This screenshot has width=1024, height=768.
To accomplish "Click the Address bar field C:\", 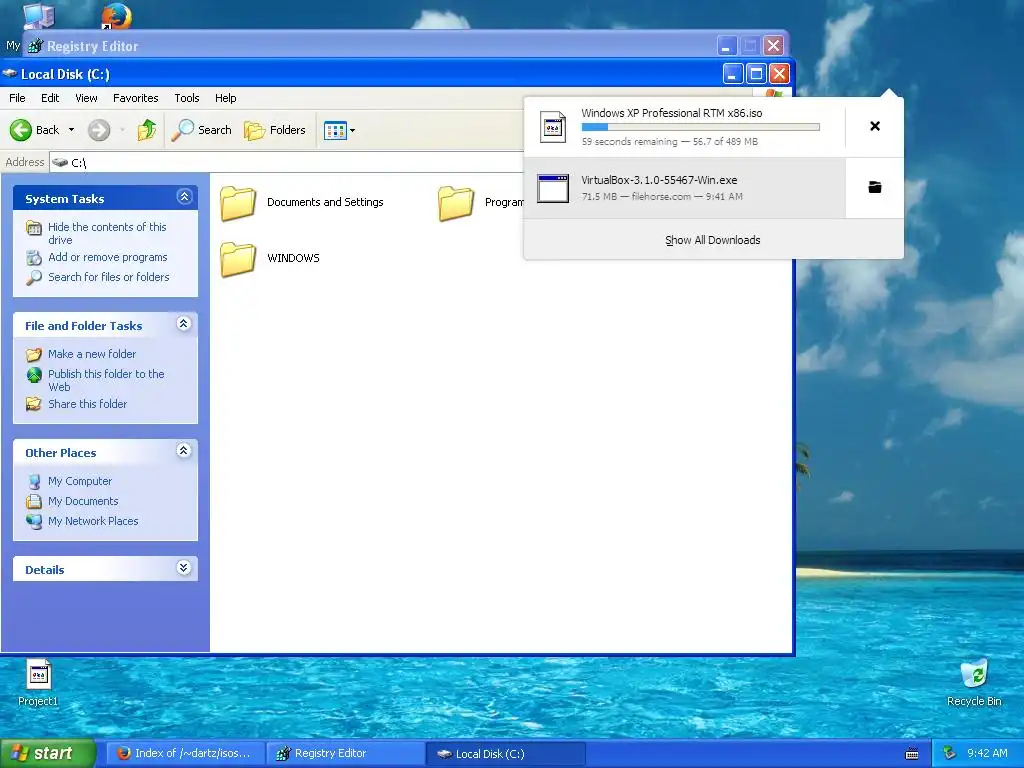I will point(287,163).
